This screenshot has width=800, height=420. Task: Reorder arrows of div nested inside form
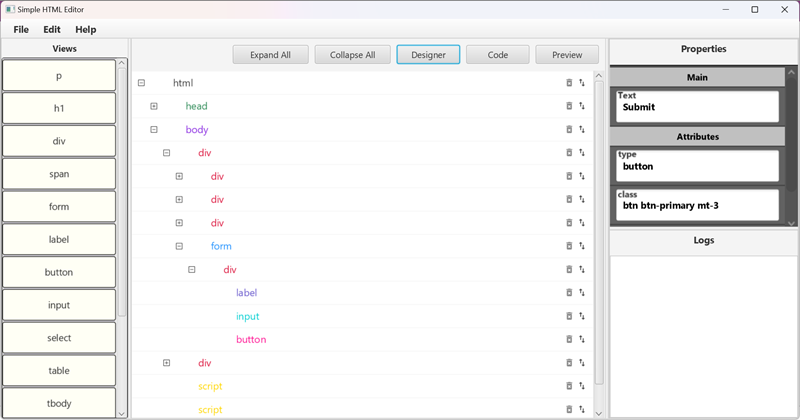[582, 269]
